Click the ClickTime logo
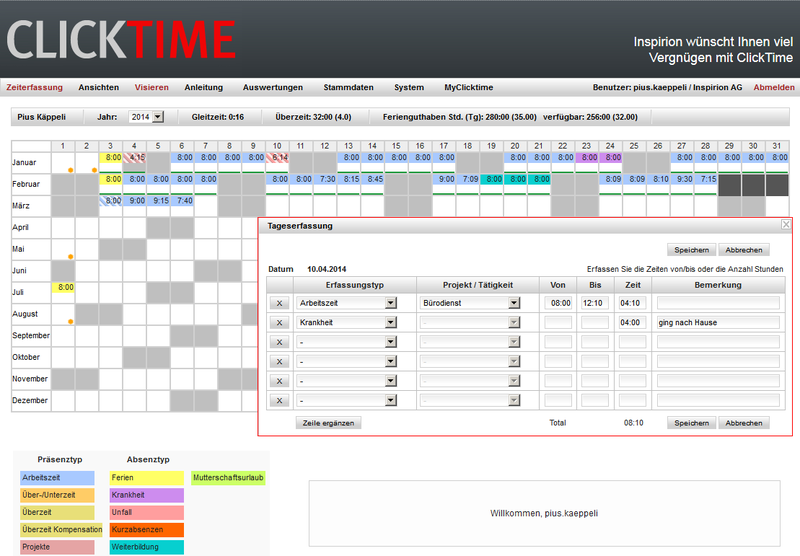The width and height of the screenshot is (800, 556). (121, 41)
